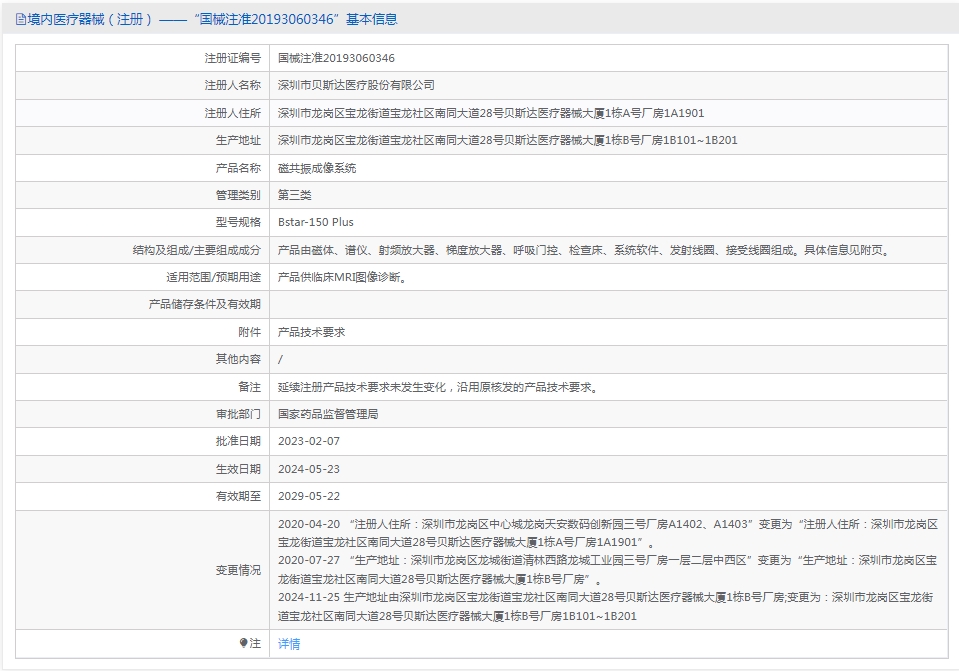Image resolution: width=959 pixels, height=671 pixels.
Task: Select registration number 国械注准20193060346 in the table
Action: coord(336,58)
